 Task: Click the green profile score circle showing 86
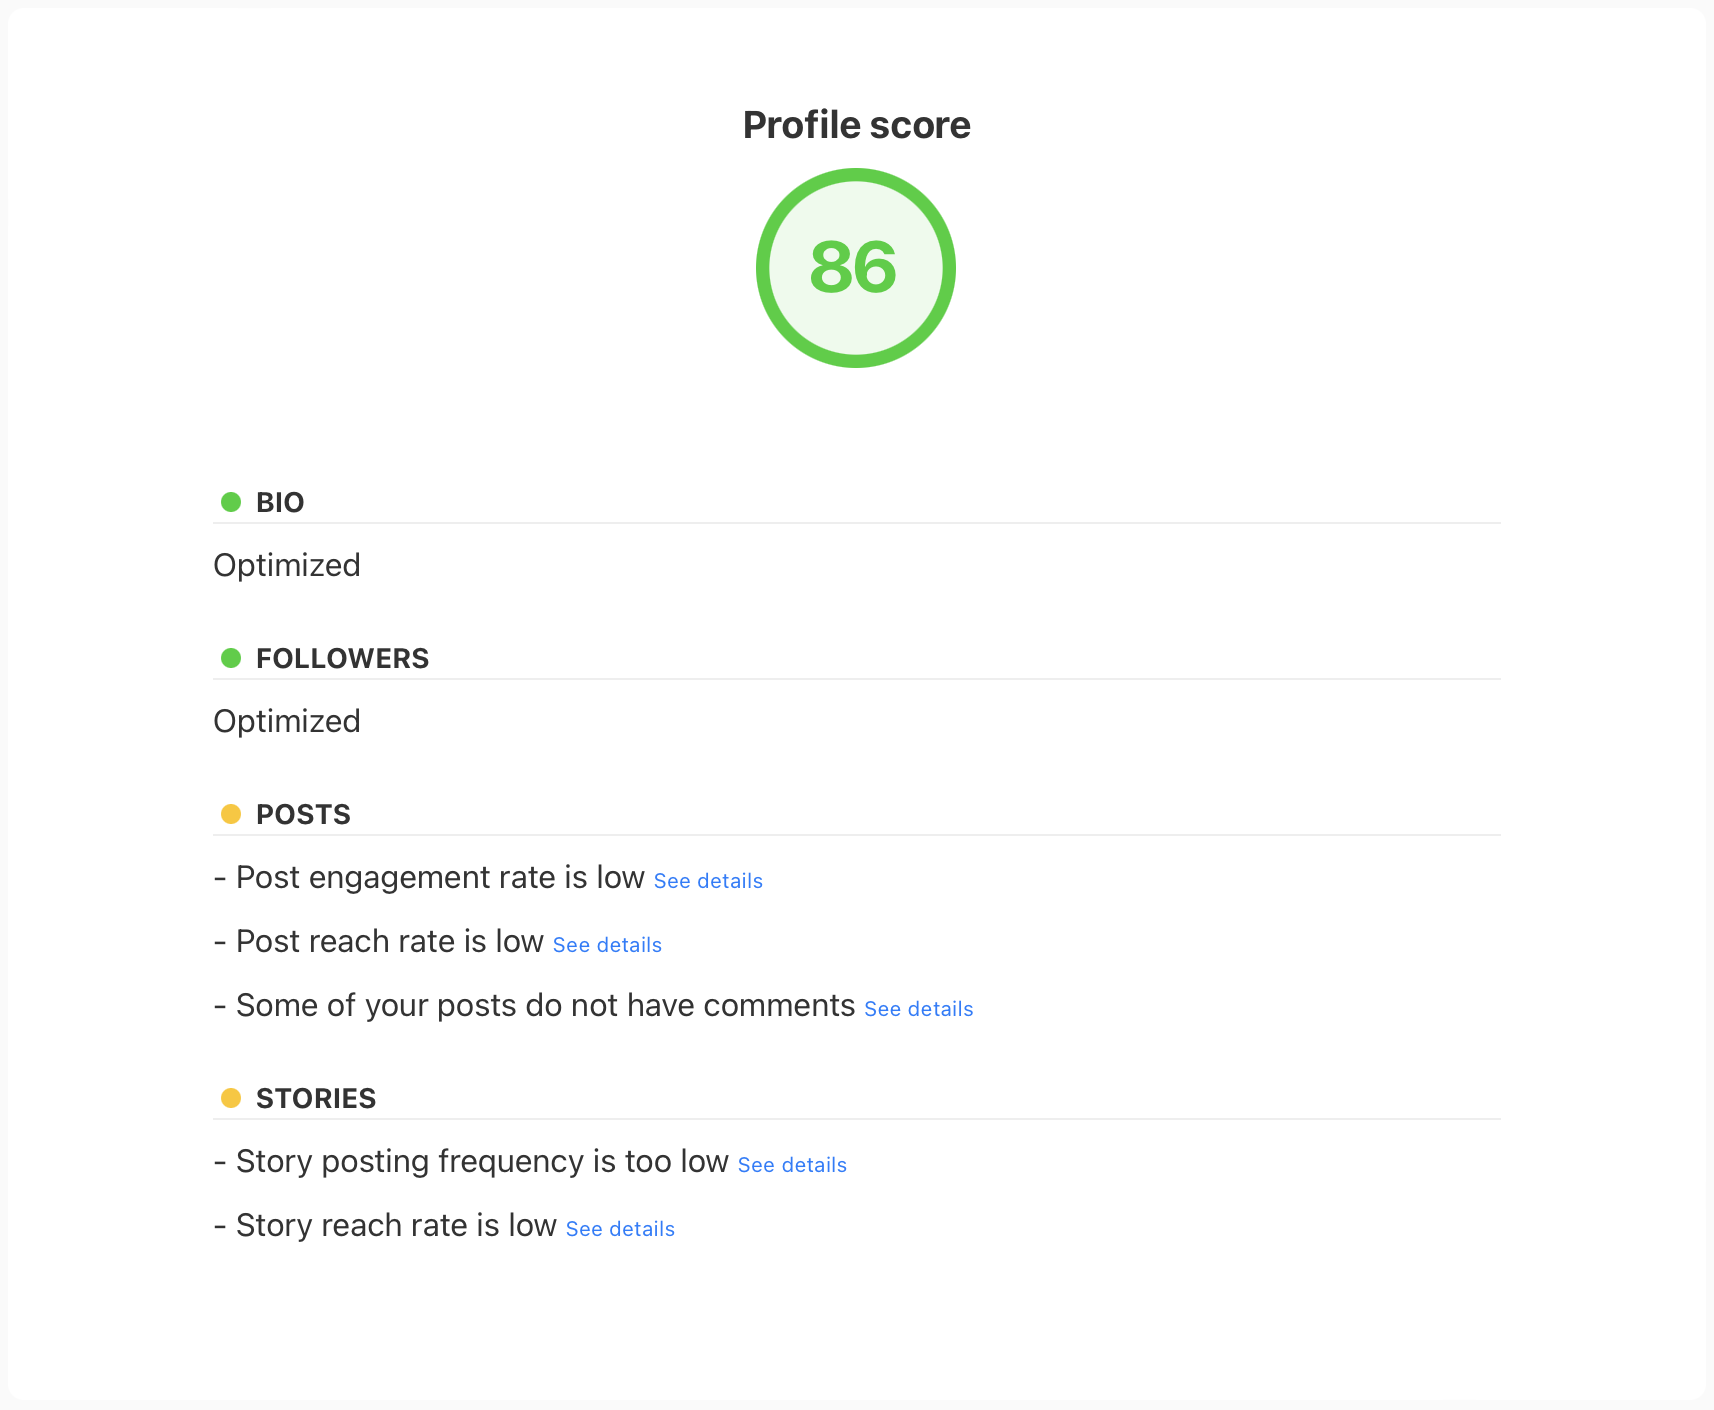(855, 268)
